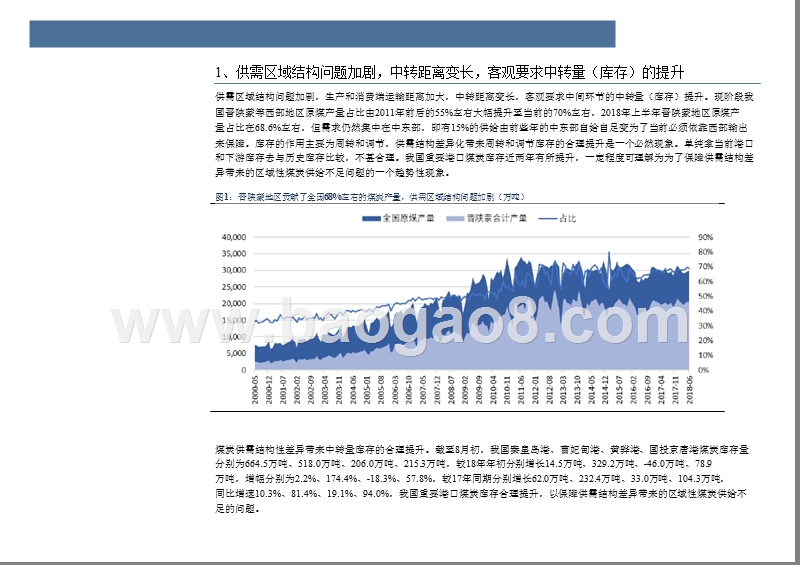Click left axis value '5,000'
Viewport: 800px width, 565px height.
tap(236, 353)
